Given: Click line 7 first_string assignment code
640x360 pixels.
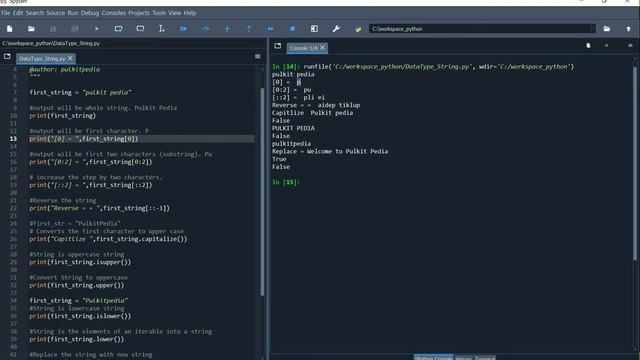Looking at the screenshot, I should (x=80, y=93).
